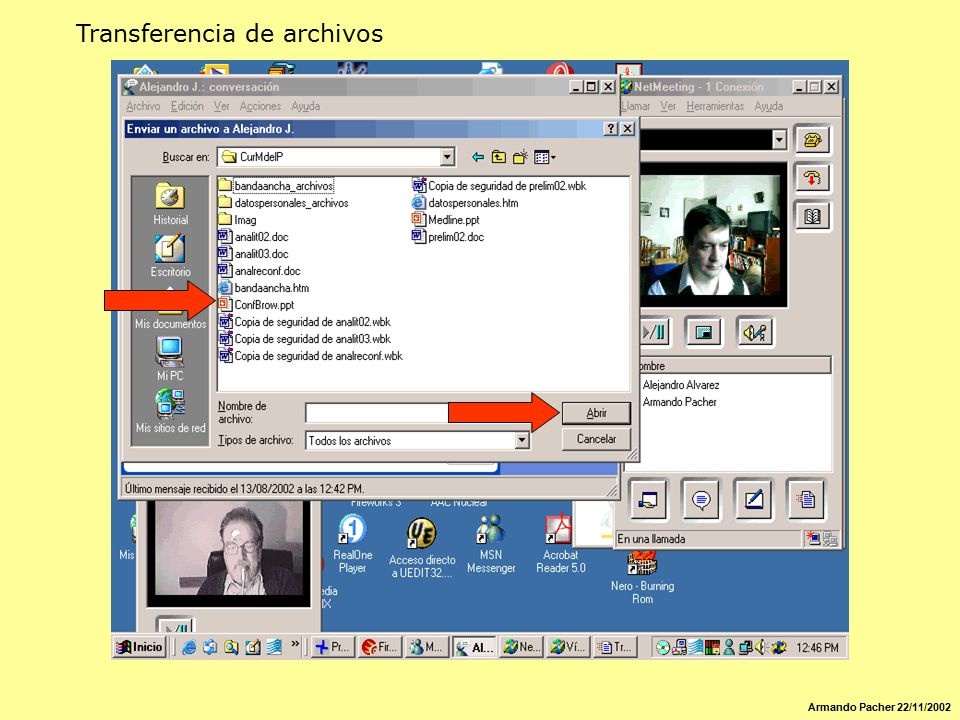
Task: Select file prelim02.doc
Action: (x=448, y=237)
